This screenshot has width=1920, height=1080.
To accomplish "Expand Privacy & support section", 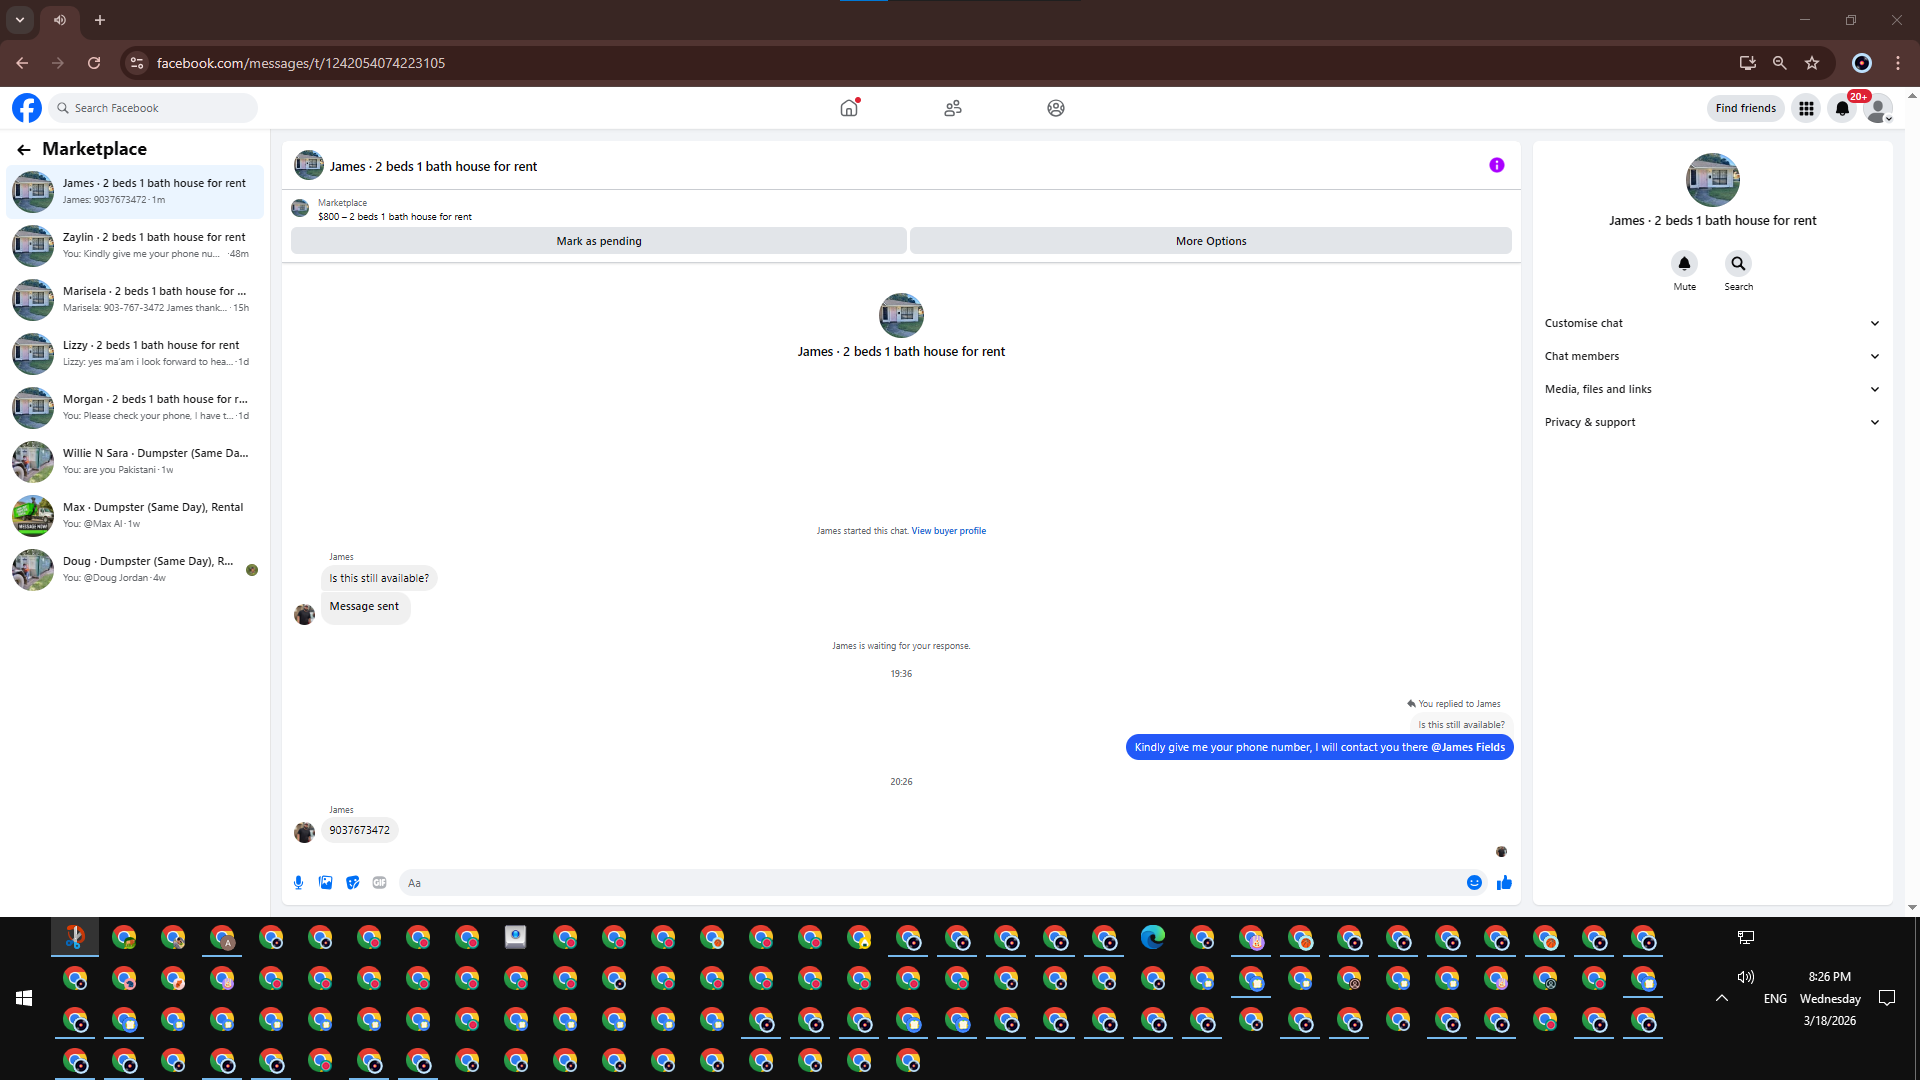I will coord(1712,422).
